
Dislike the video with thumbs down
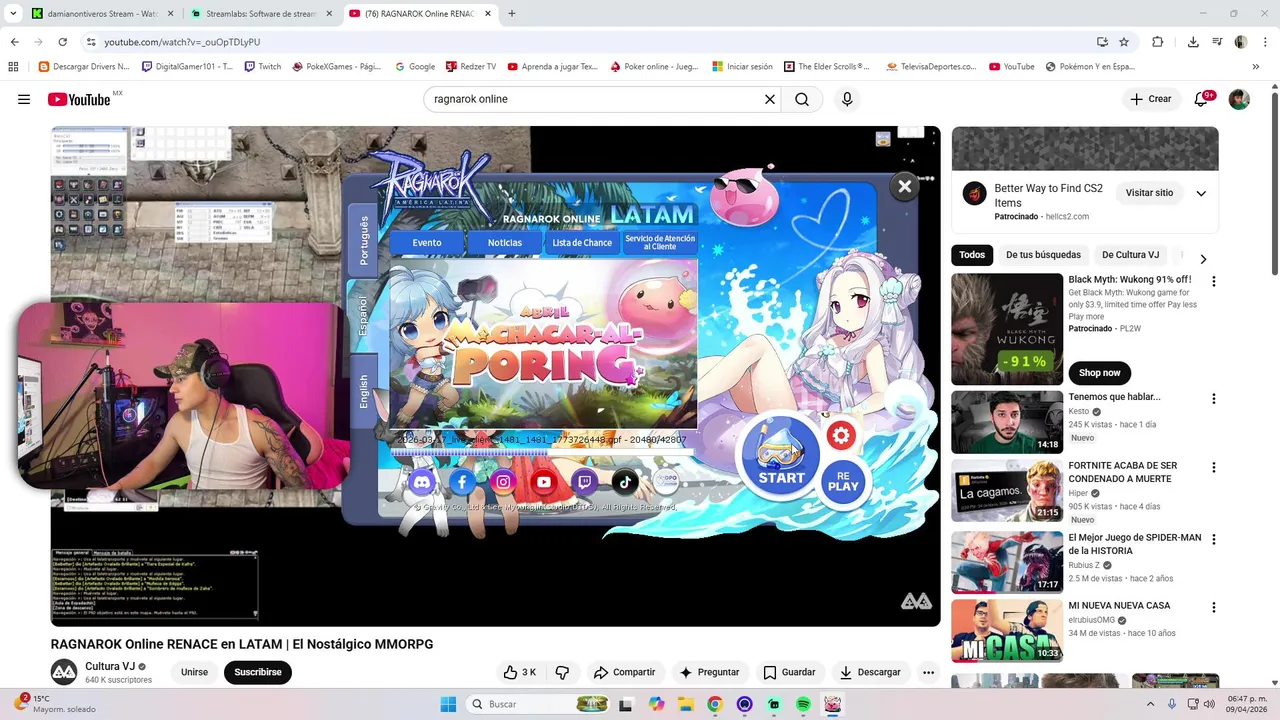click(562, 672)
